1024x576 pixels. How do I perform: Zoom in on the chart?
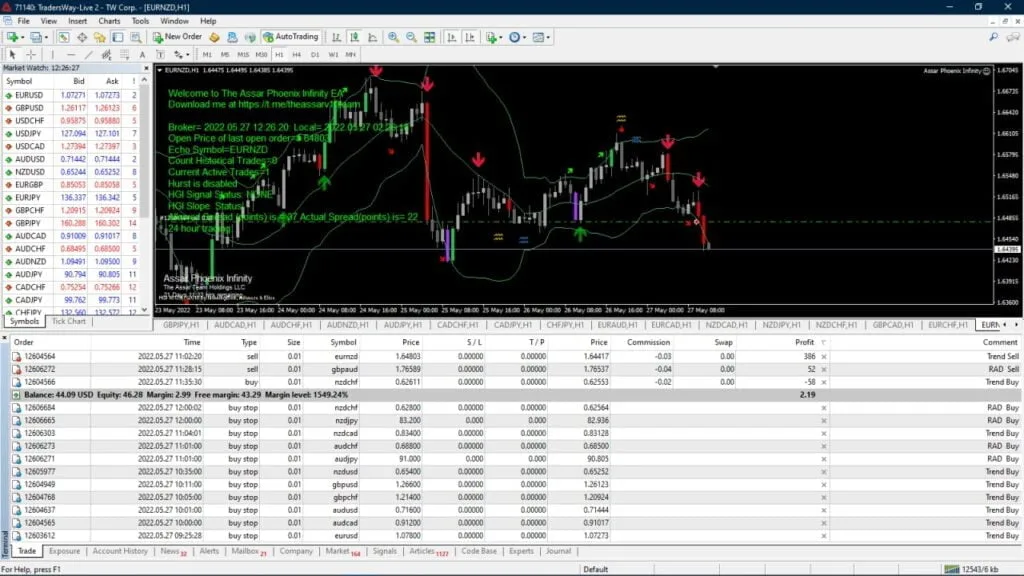(393, 37)
